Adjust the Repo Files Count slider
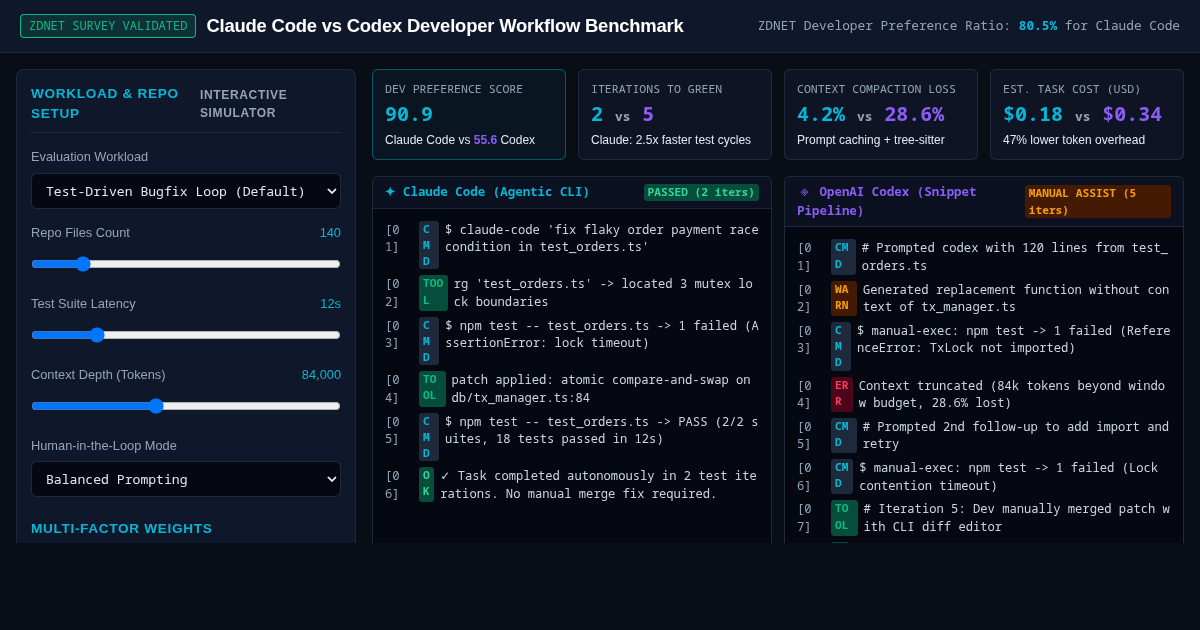The image size is (1200, 630). [x=186, y=264]
